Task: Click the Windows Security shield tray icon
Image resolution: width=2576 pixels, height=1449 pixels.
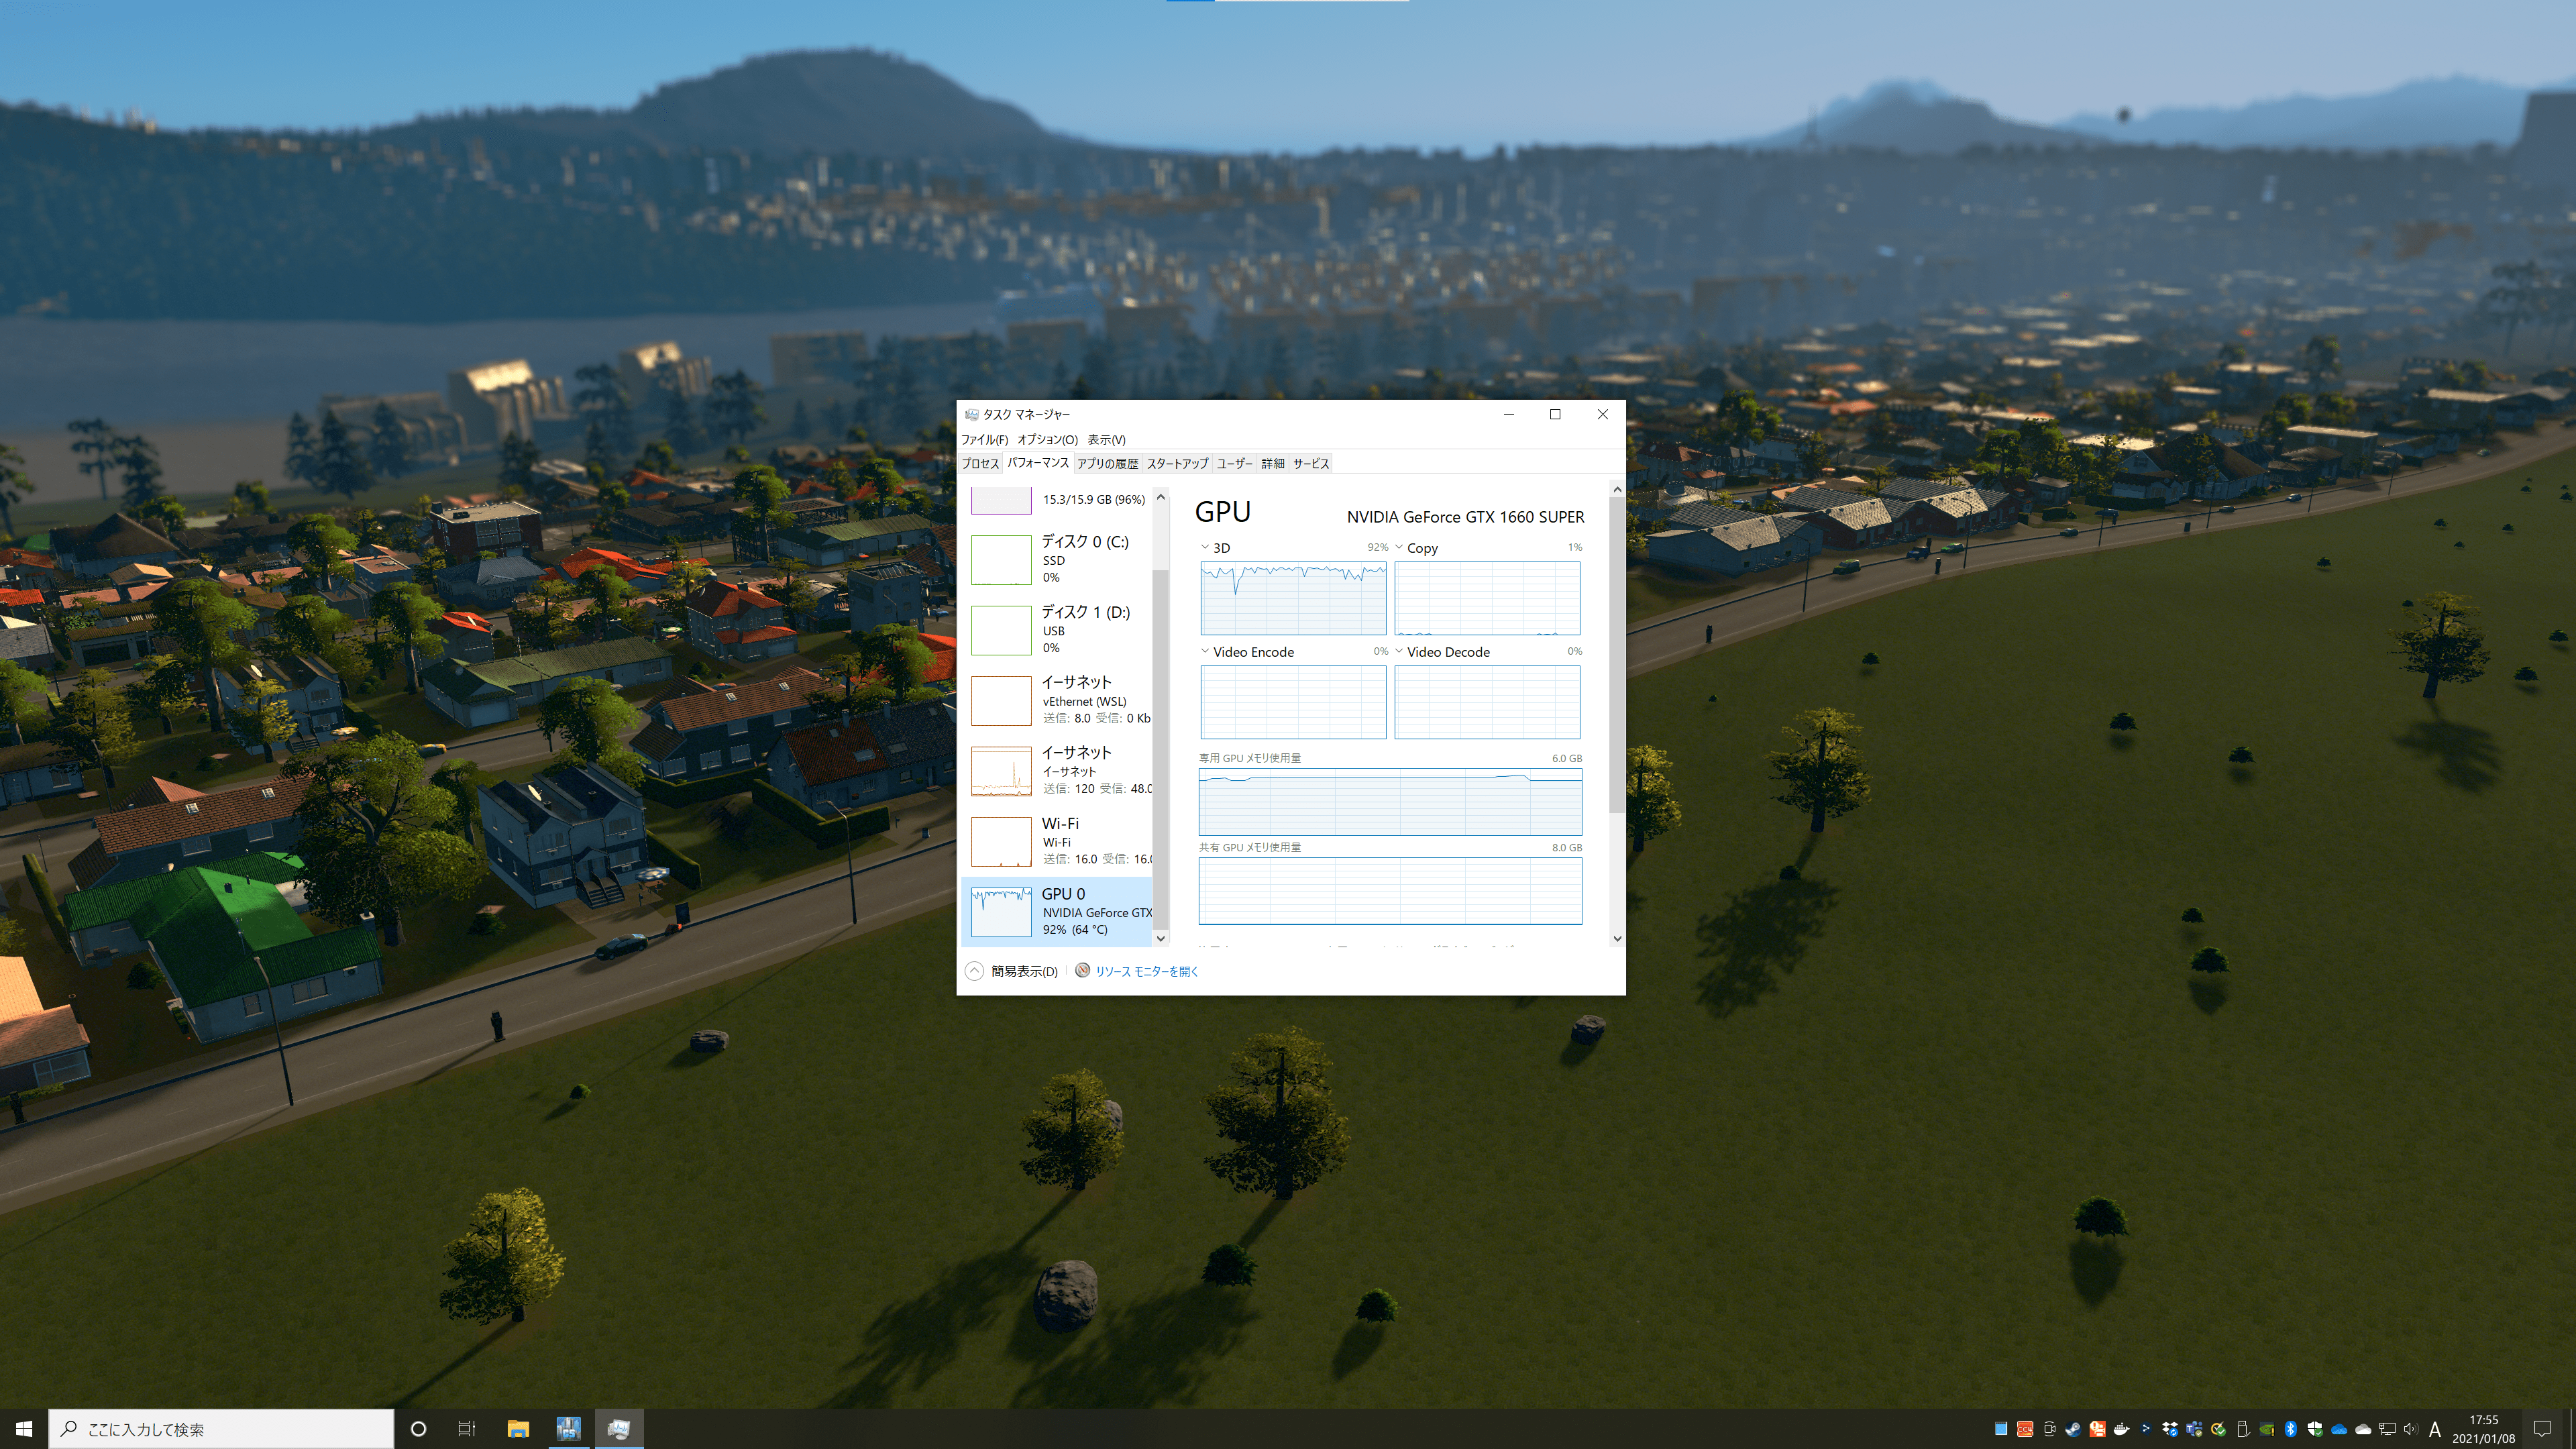Action: (2315, 1429)
